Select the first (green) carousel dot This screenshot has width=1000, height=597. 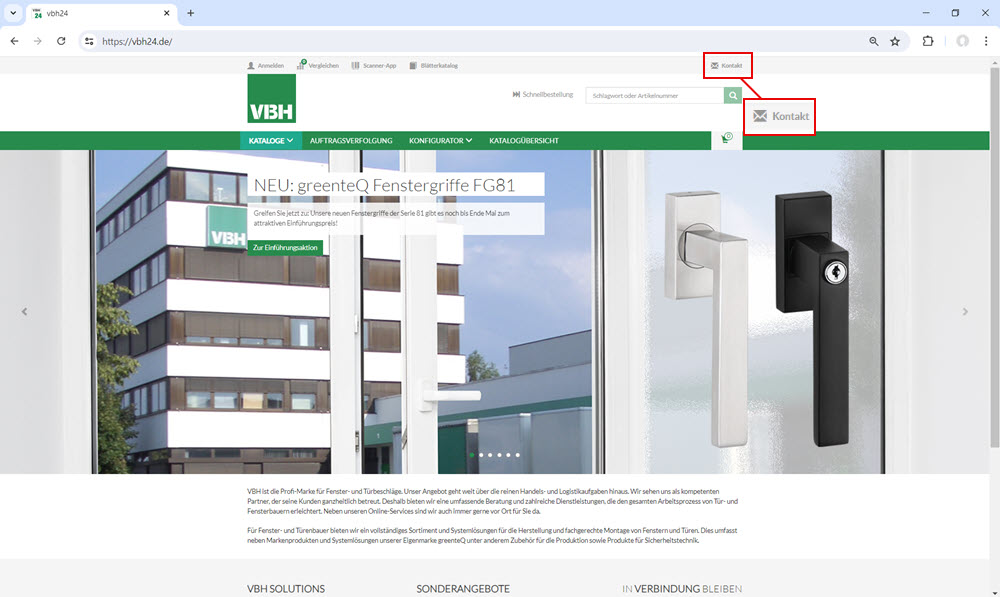472,455
